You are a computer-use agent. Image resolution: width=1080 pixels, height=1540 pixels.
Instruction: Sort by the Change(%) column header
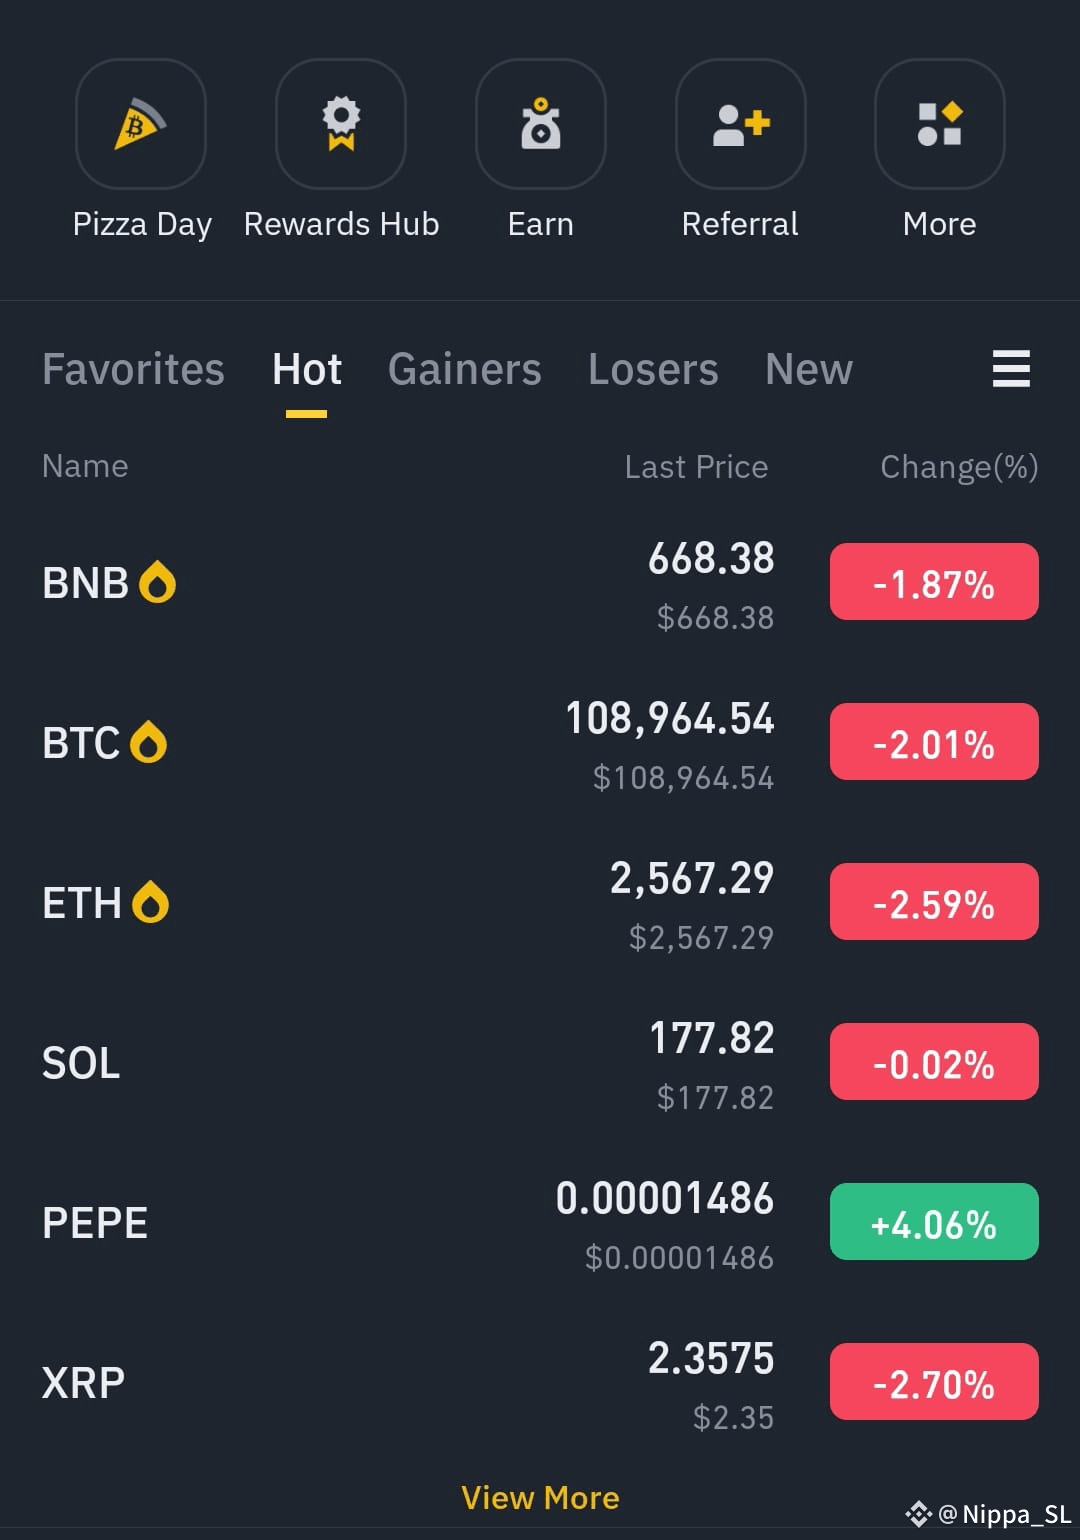click(x=959, y=467)
